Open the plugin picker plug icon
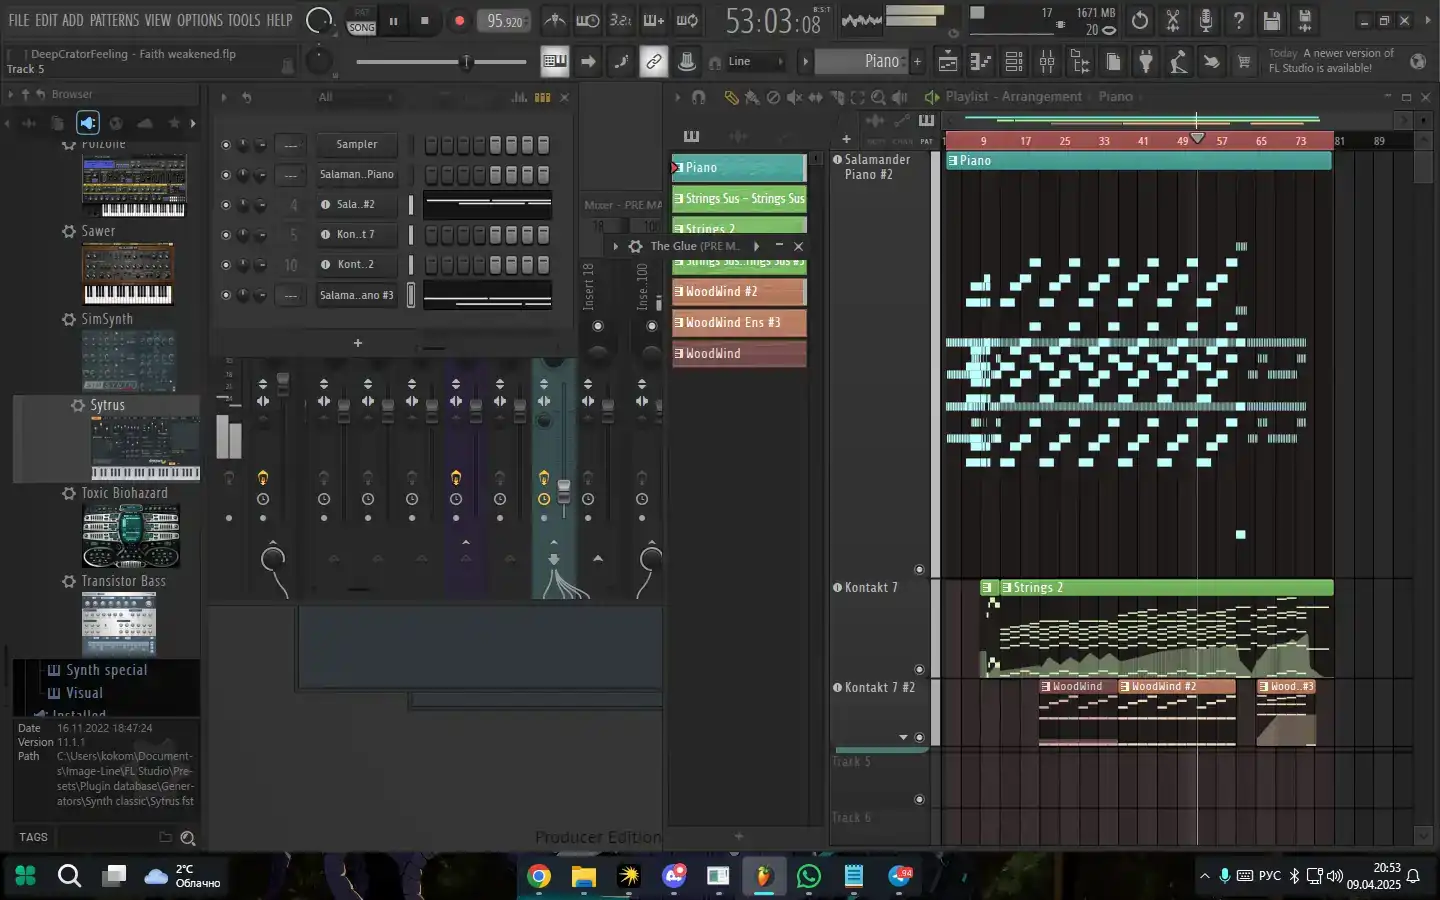 click(x=1146, y=62)
